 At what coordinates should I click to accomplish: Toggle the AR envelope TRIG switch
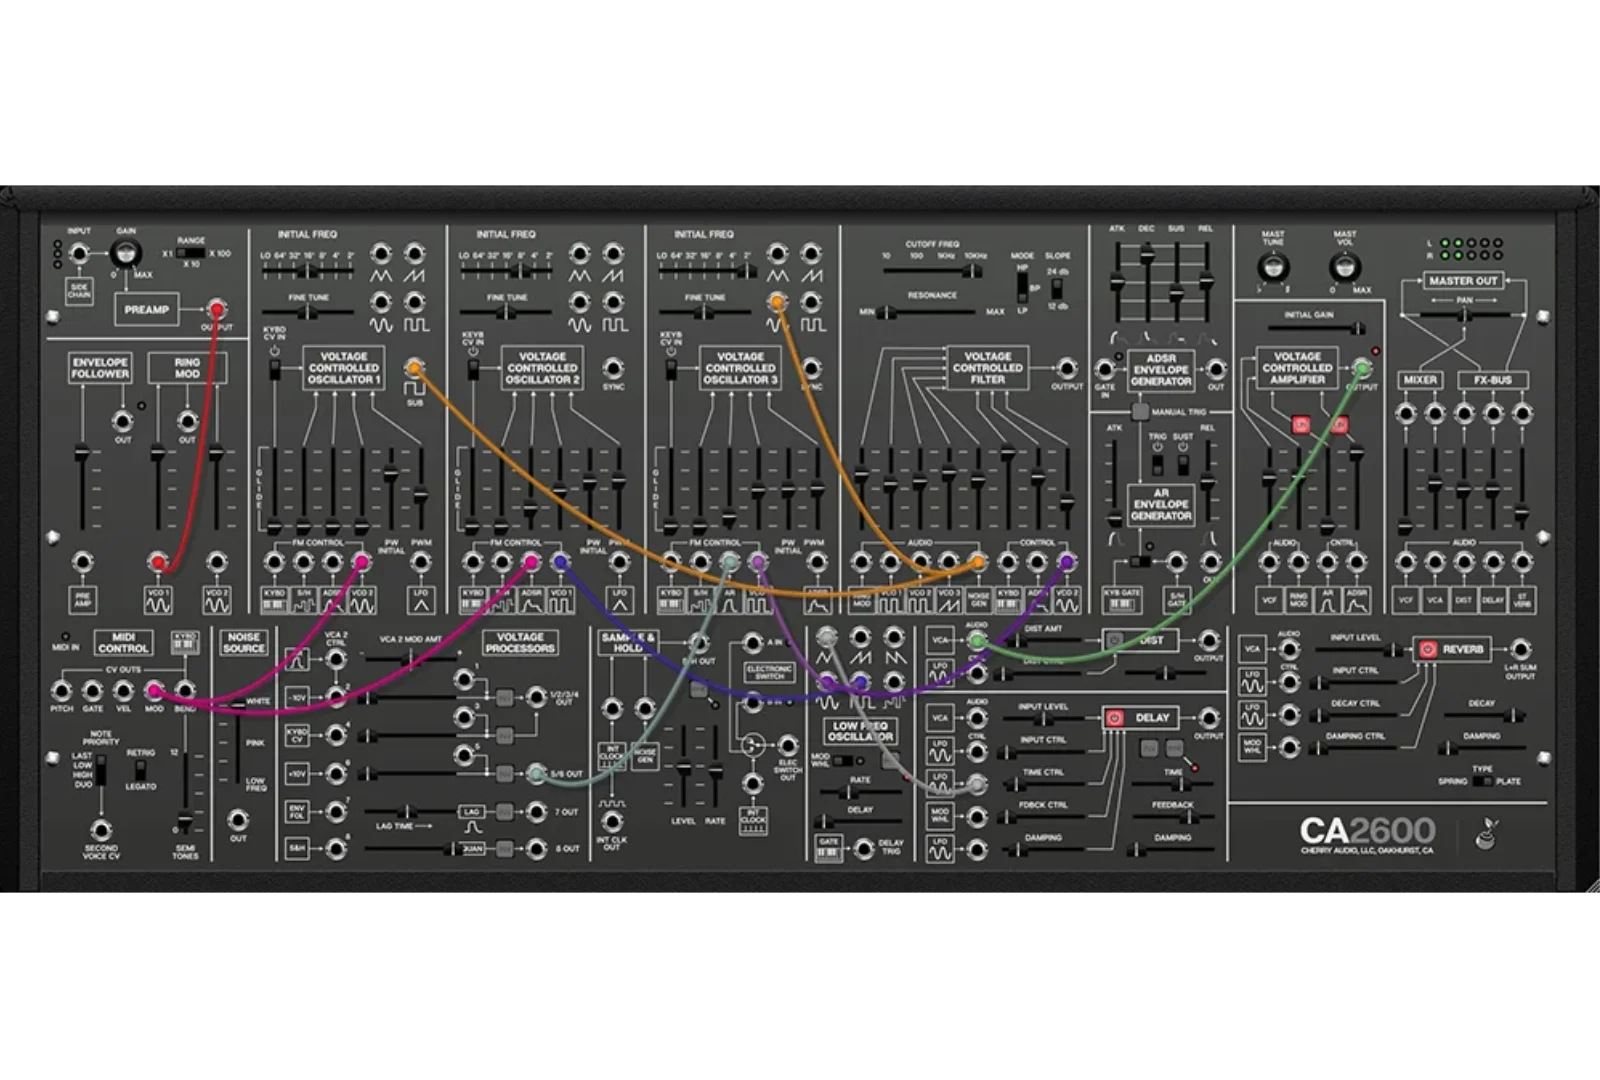click(x=1157, y=464)
